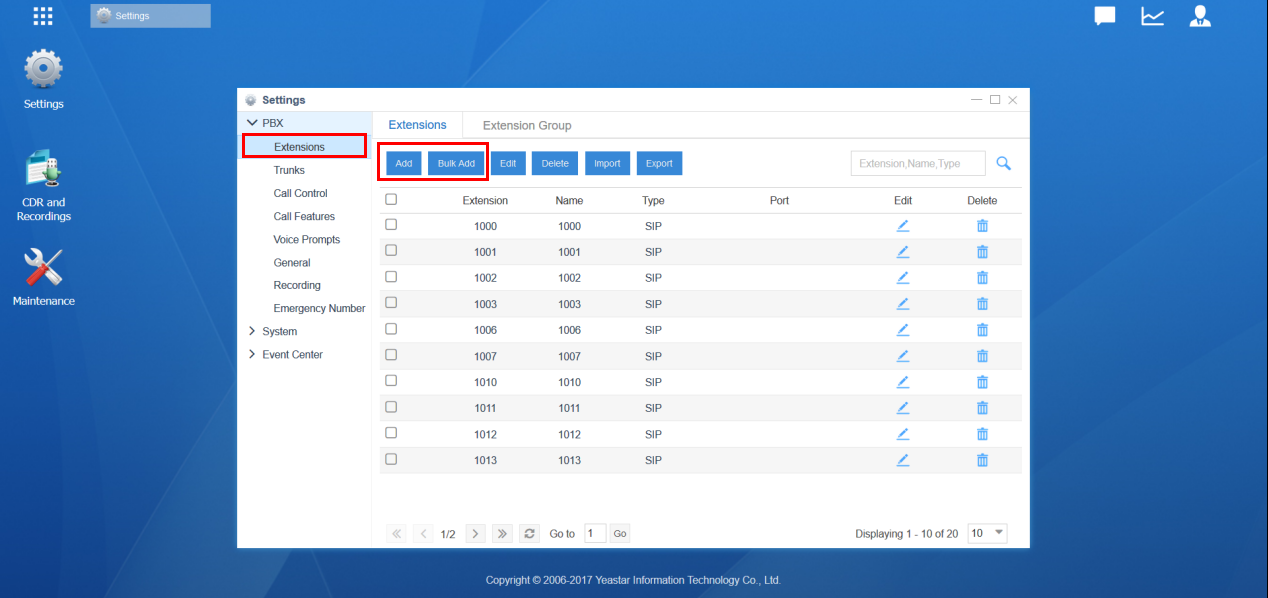Open CDR and Recordings desktop icon
Image resolution: width=1268 pixels, height=598 pixels.
[x=43, y=168]
